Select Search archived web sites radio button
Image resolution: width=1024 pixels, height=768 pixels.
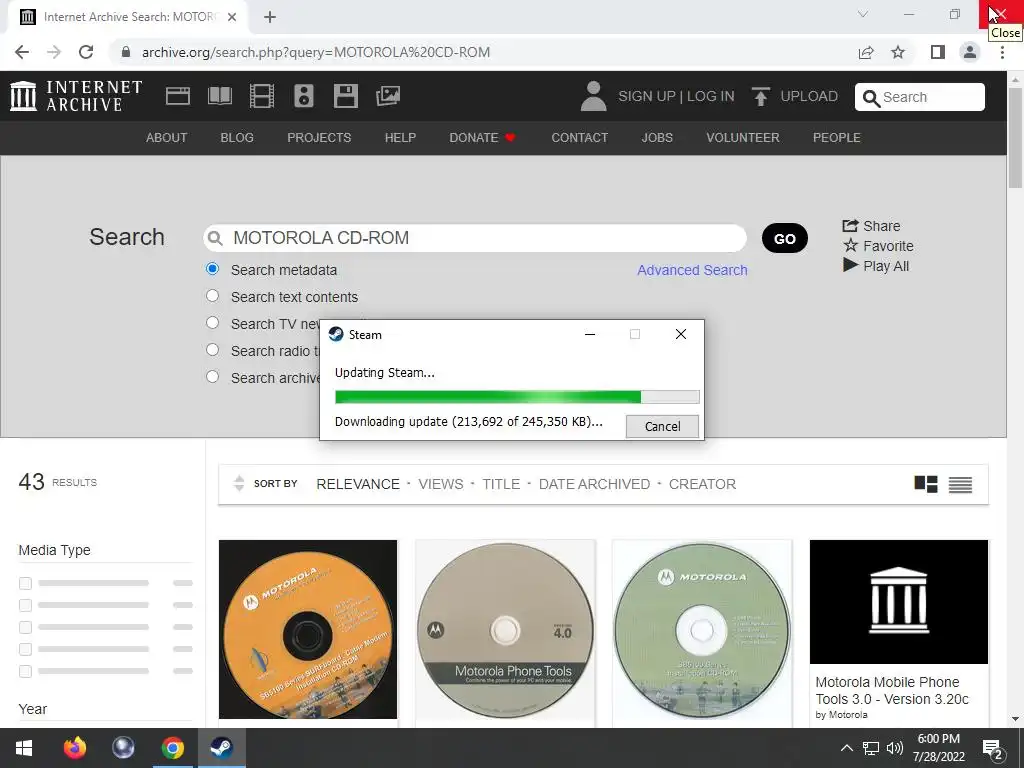pyautogui.click(x=212, y=377)
